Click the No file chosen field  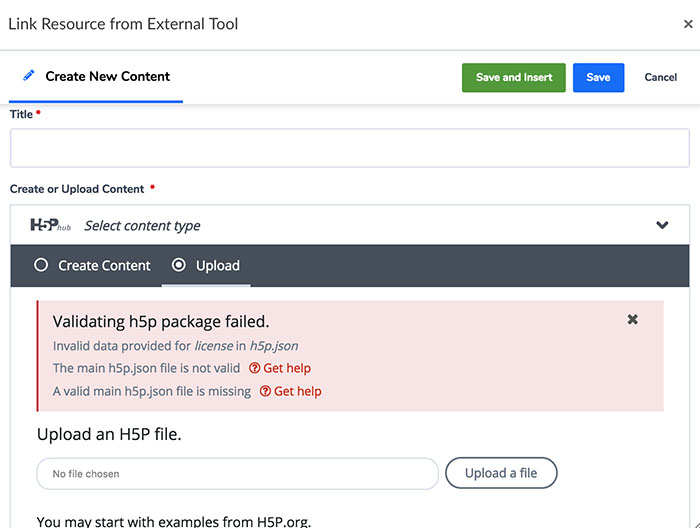(x=238, y=474)
